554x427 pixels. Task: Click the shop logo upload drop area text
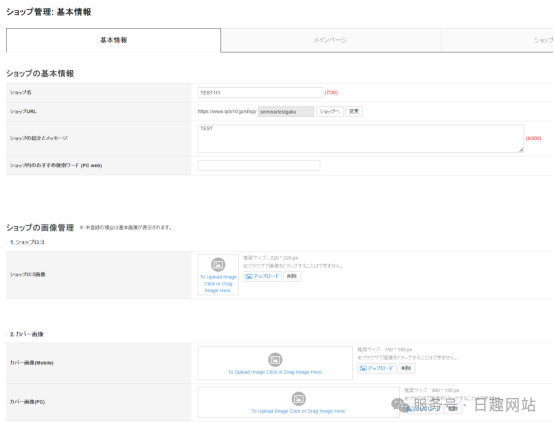(218, 284)
